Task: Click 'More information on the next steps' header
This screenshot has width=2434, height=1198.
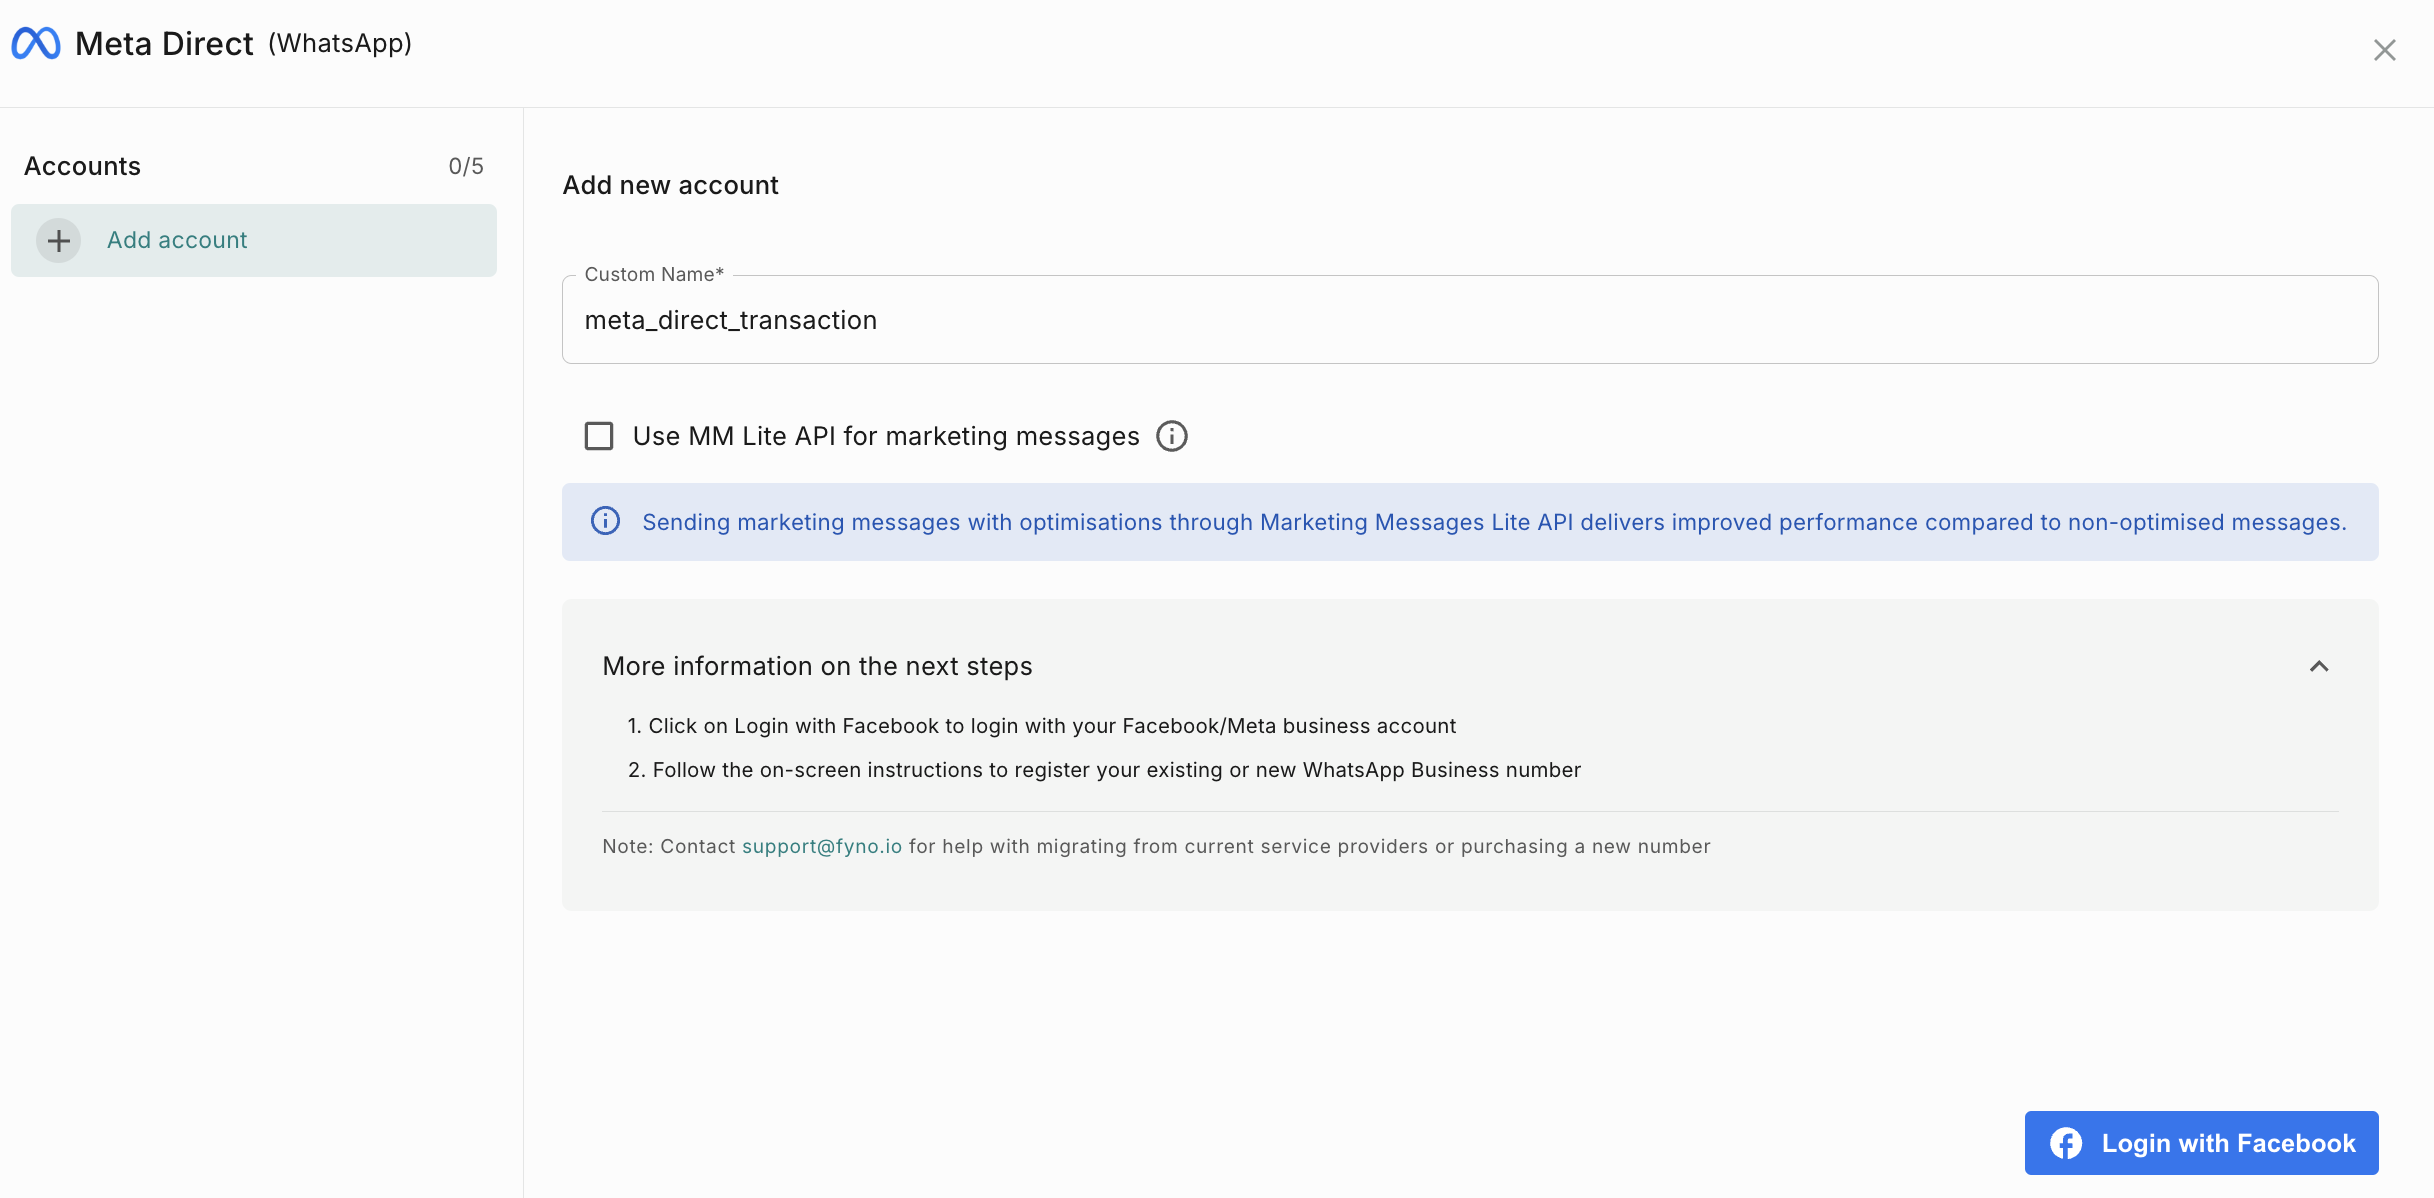Action: (x=817, y=667)
